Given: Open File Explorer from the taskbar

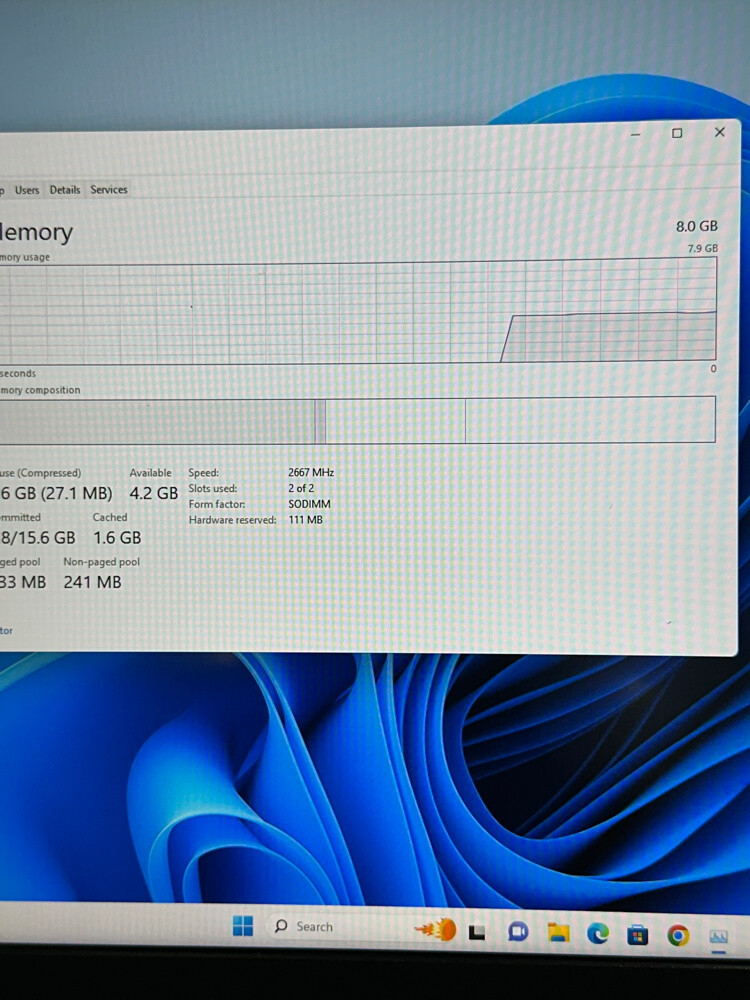Looking at the screenshot, I should point(558,933).
